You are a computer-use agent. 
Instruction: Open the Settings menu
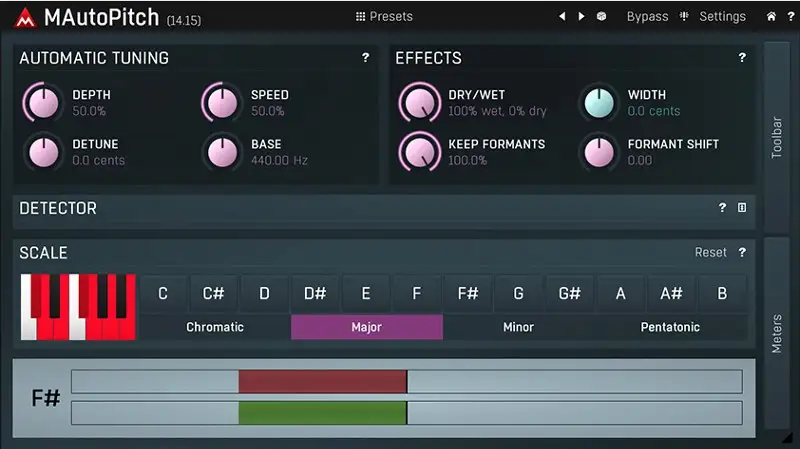tap(713, 17)
